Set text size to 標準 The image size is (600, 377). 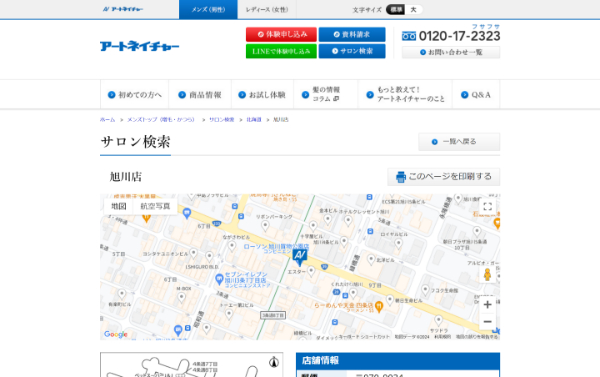tap(396, 10)
